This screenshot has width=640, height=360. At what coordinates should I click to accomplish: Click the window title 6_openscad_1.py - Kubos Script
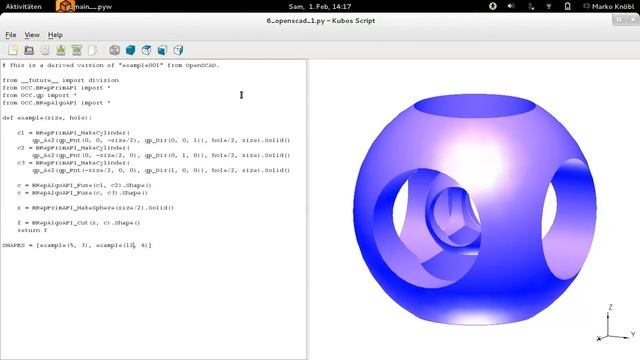click(320, 20)
